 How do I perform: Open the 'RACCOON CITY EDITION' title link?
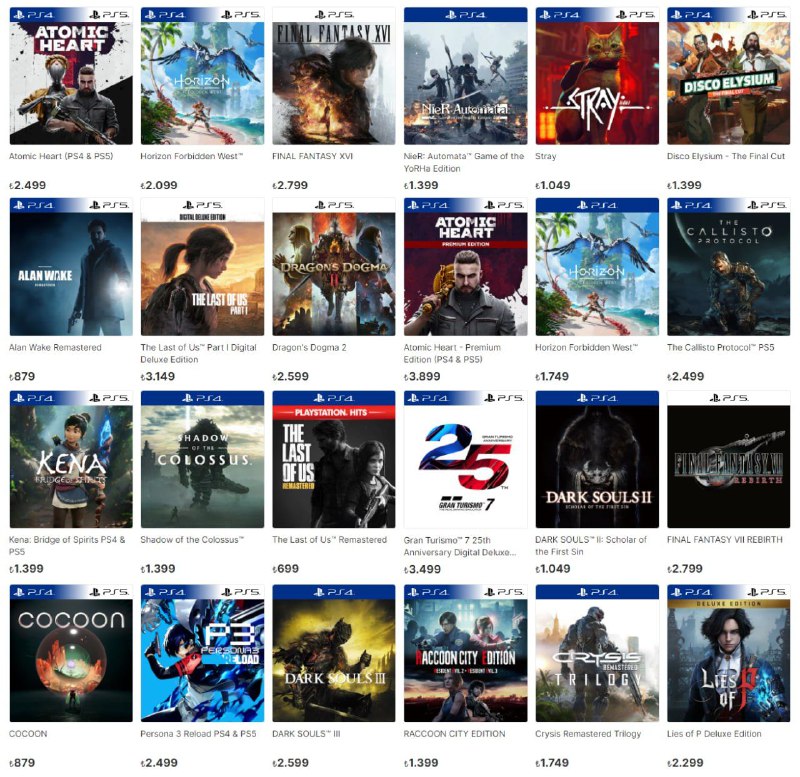pos(455,734)
